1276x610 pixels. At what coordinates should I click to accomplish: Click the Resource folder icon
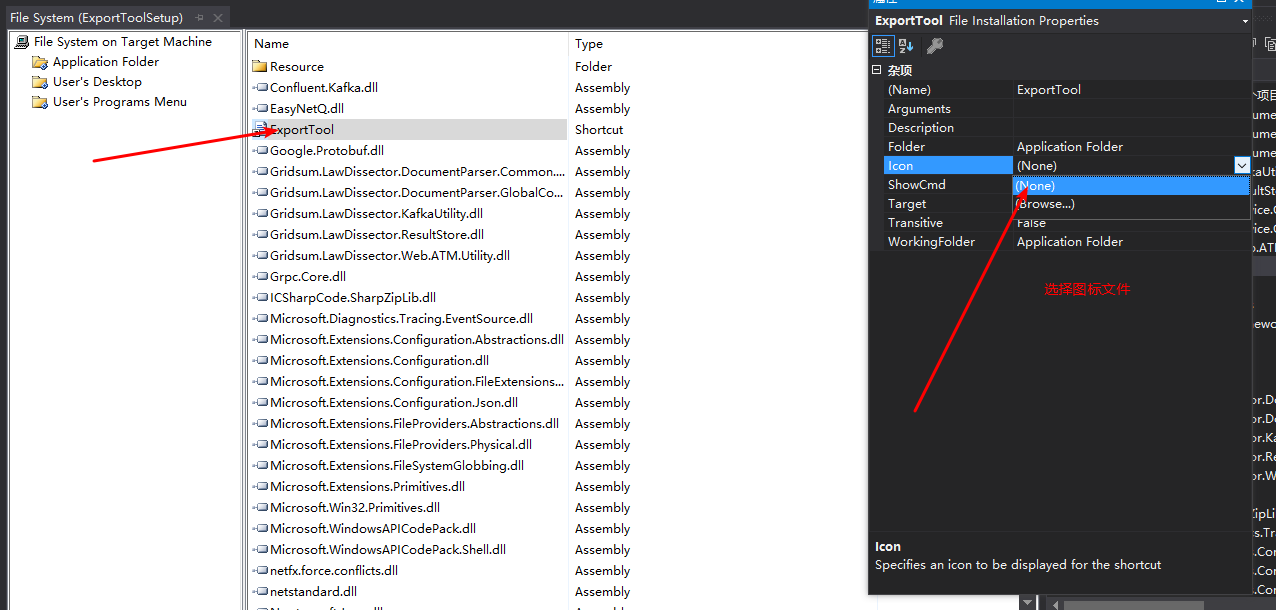[x=260, y=67]
